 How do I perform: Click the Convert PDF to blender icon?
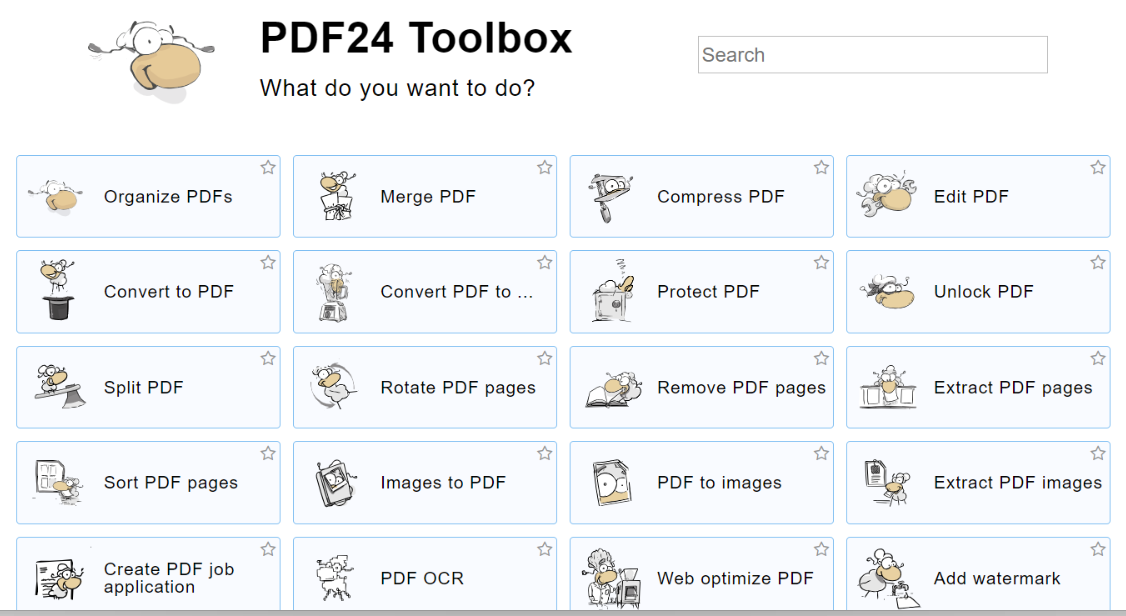[x=334, y=291]
